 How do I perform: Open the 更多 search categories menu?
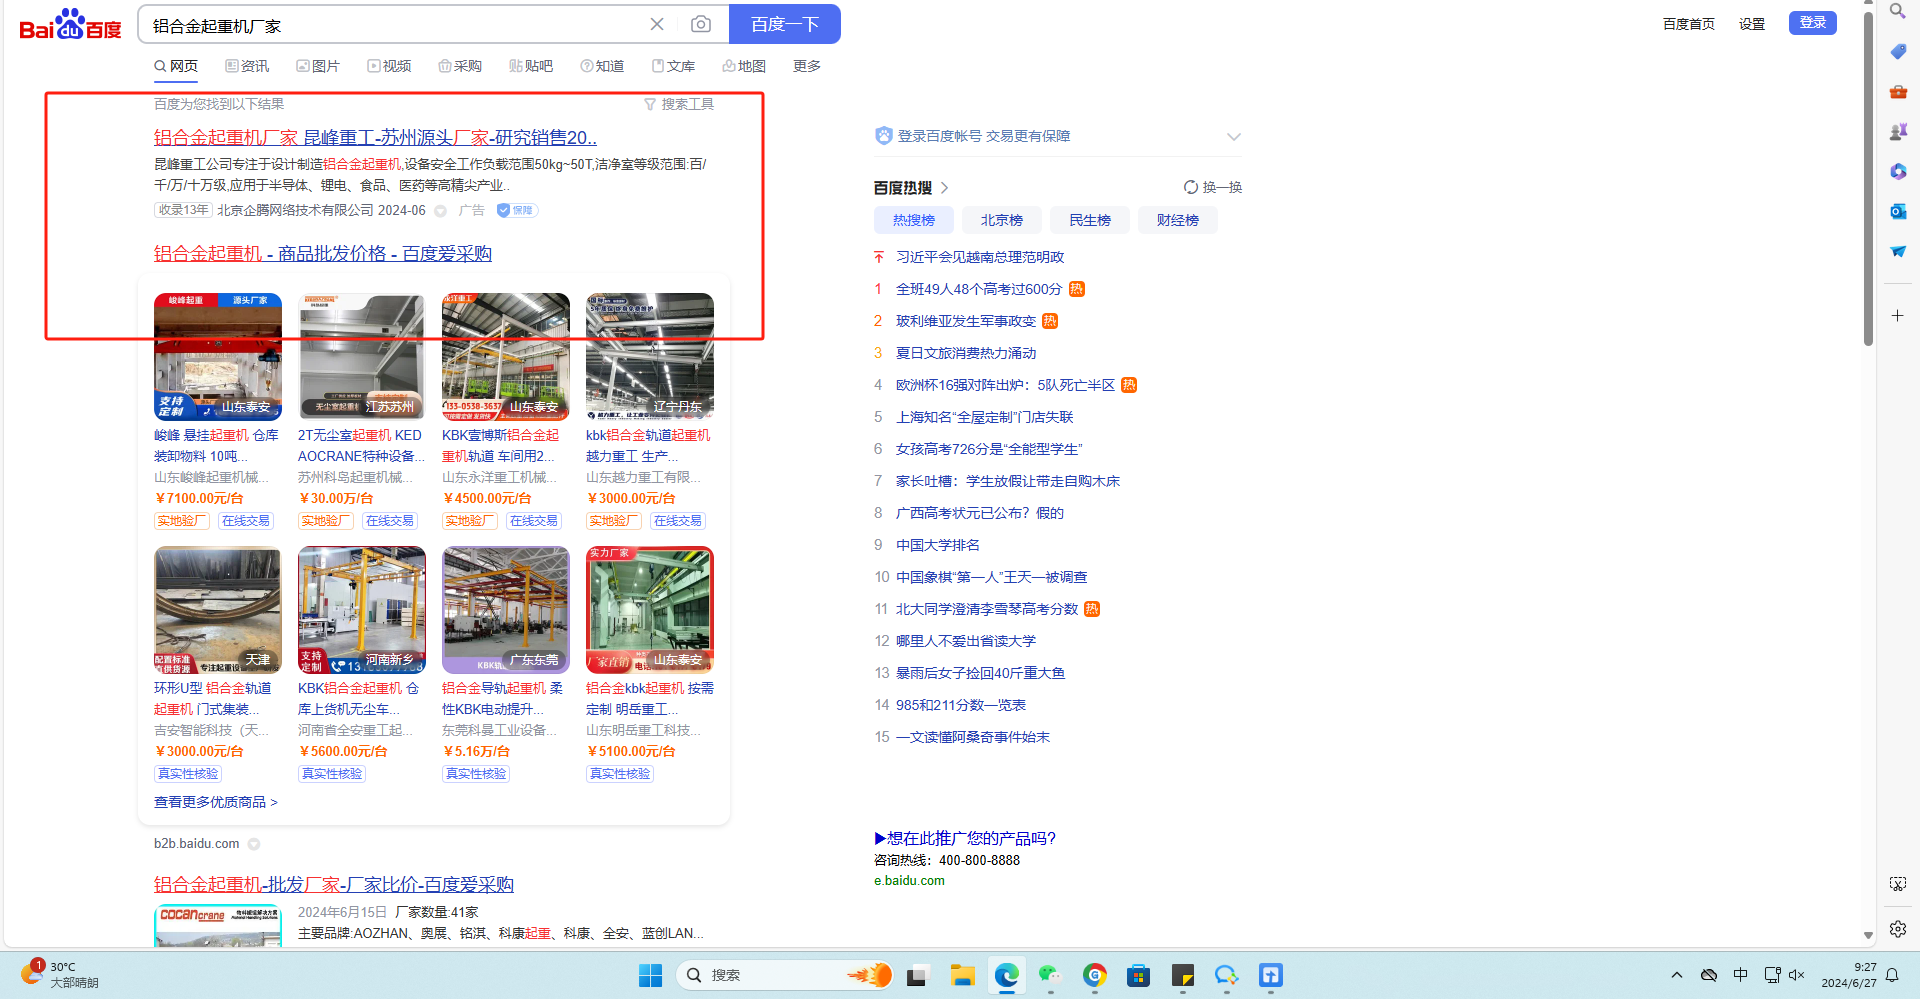click(807, 66)
